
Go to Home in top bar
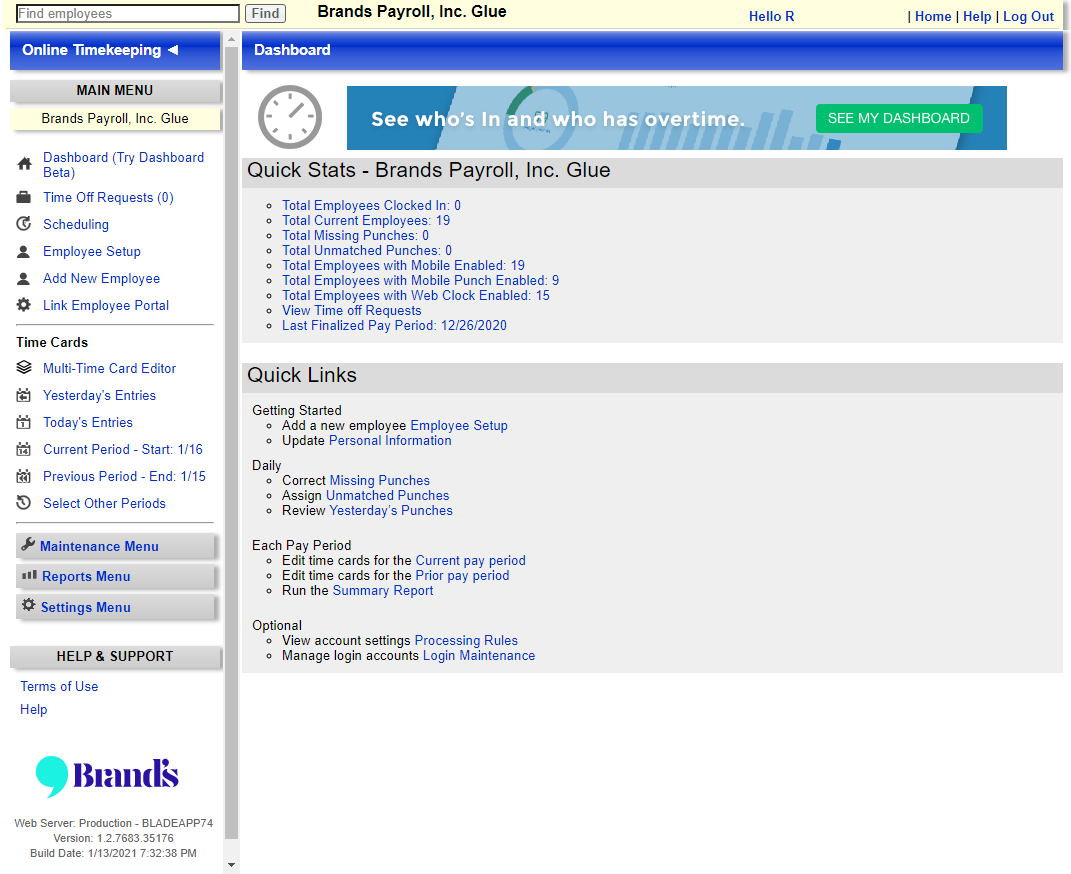(933, 16)
